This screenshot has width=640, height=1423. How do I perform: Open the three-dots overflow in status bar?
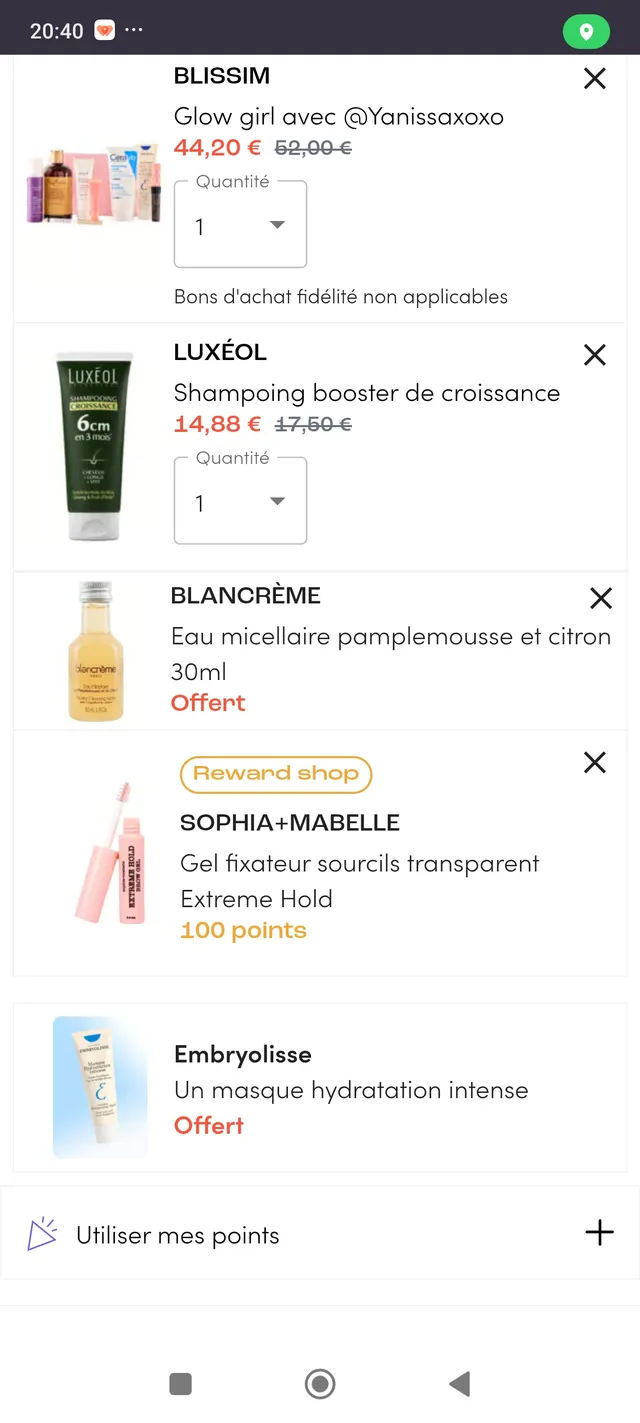click(x=134, y=31)
